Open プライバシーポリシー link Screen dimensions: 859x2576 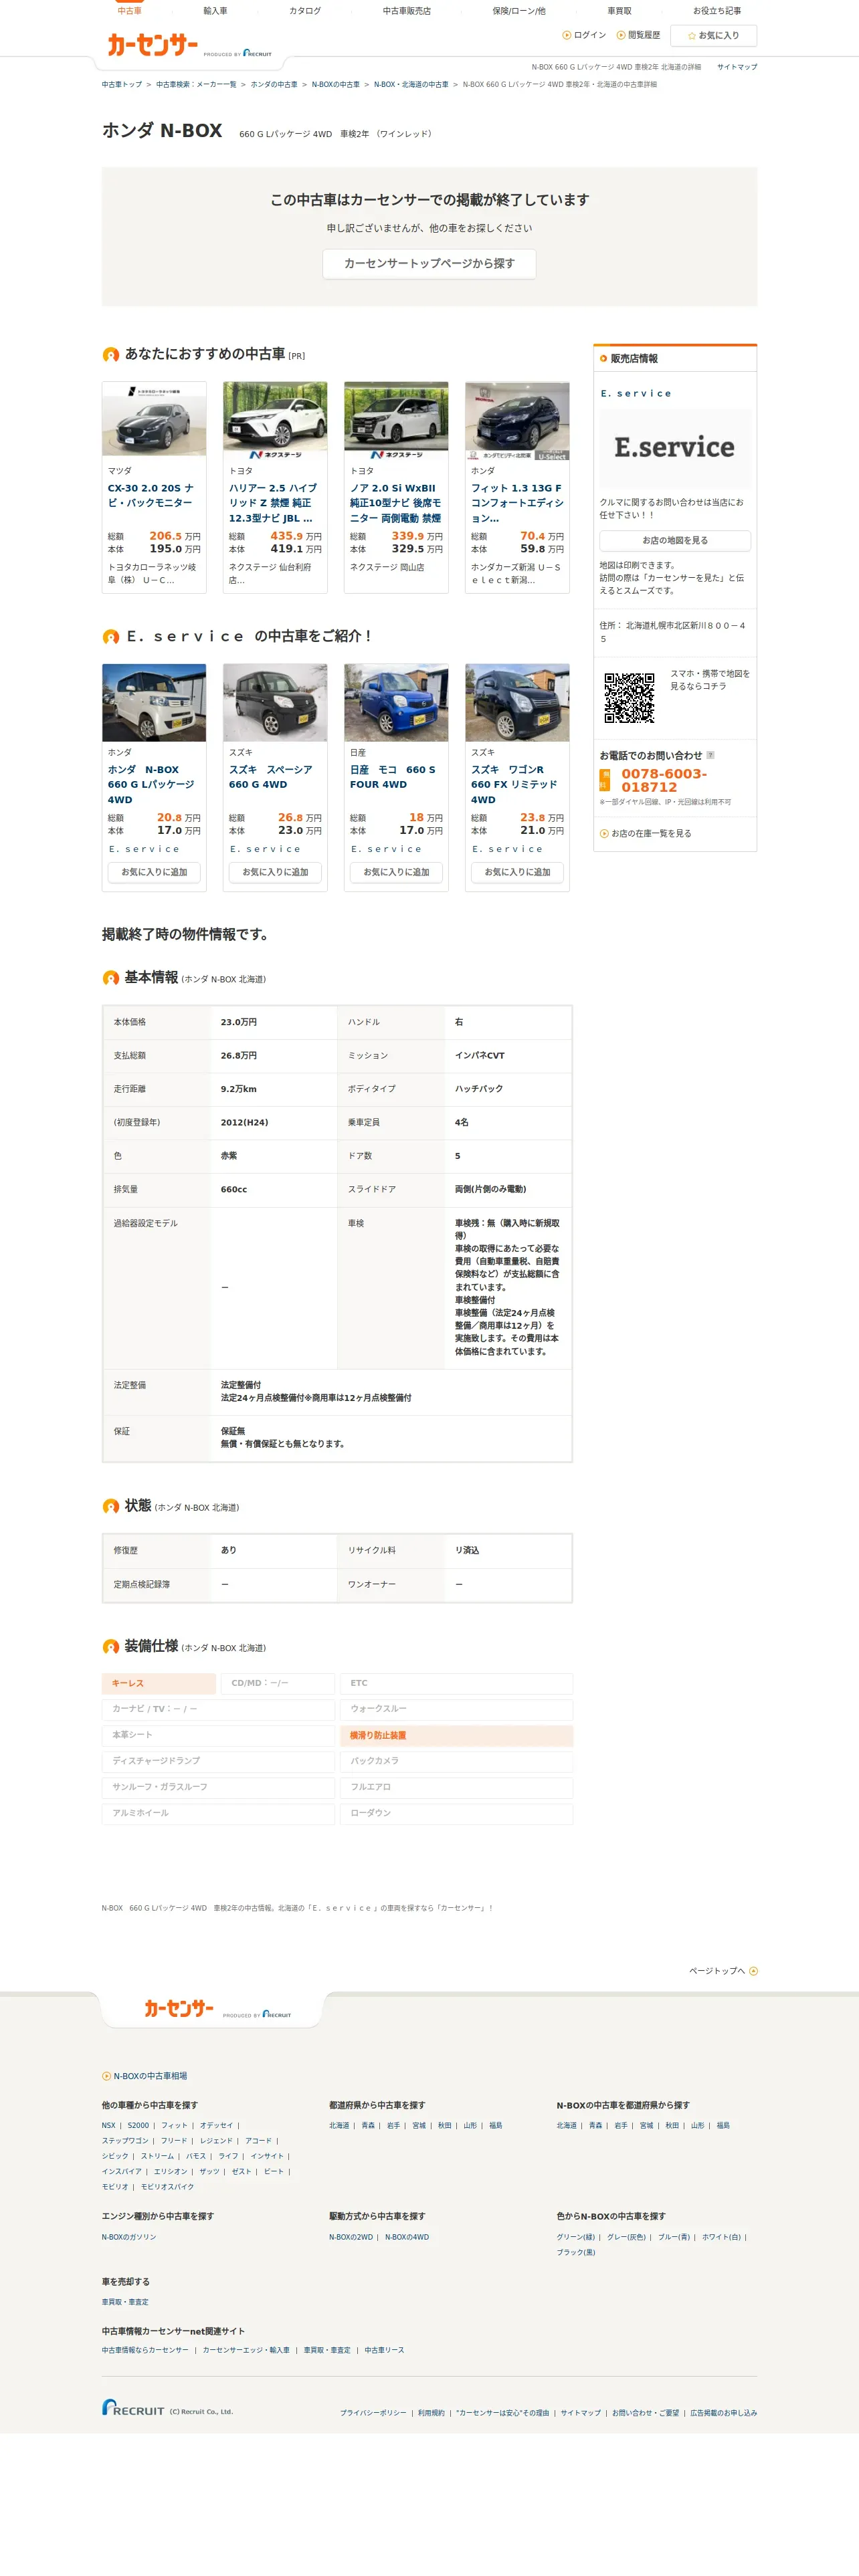[x=373, y=2413]
